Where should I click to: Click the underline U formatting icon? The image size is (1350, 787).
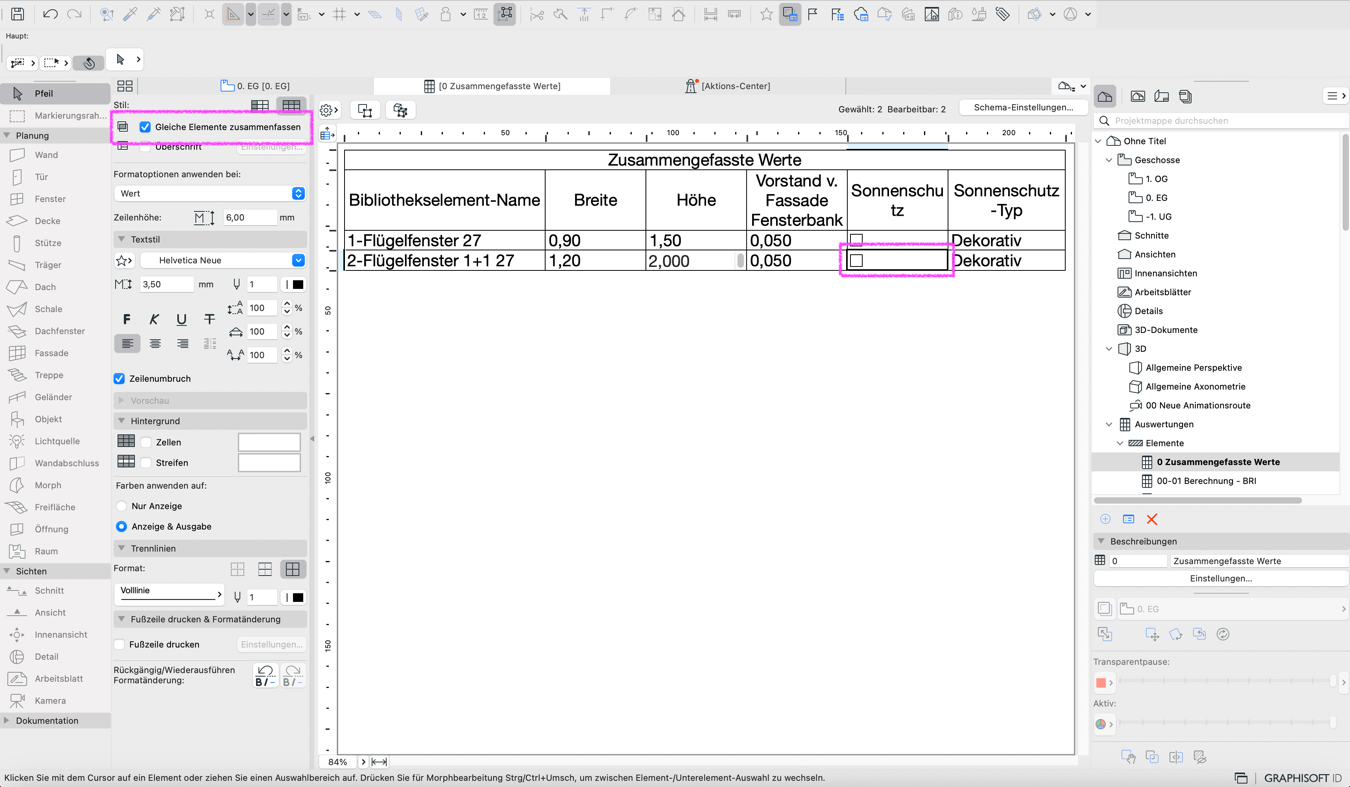coord(181,319)
